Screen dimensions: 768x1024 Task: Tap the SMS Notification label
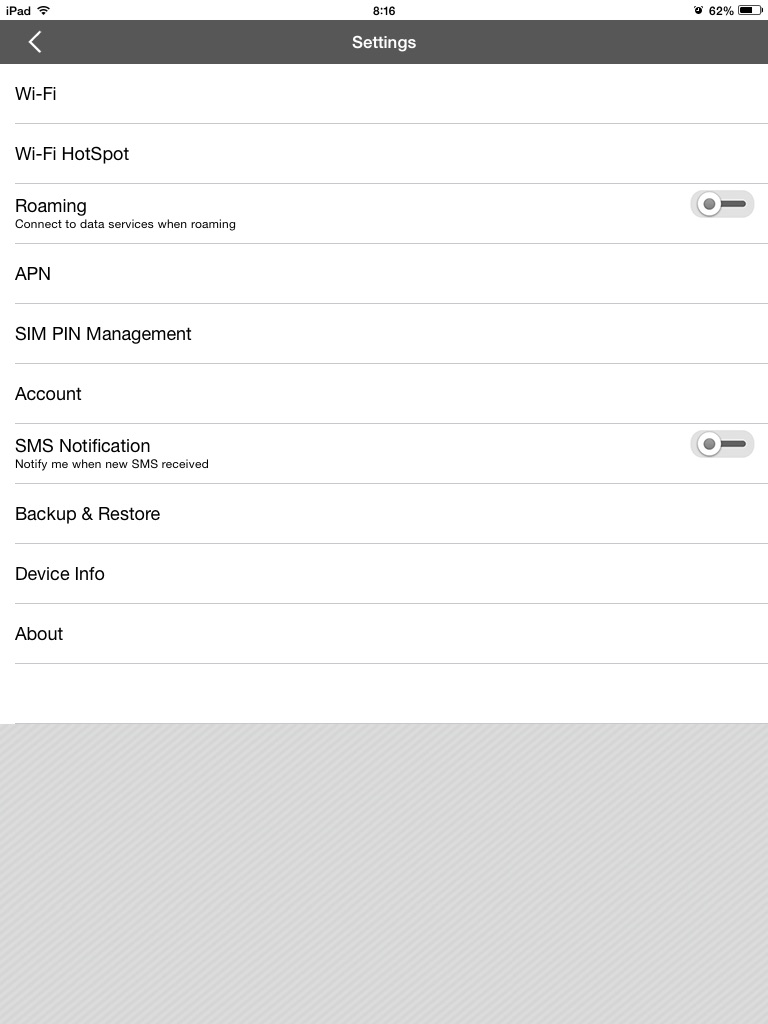pyautogui.click(x=82, y=445)
